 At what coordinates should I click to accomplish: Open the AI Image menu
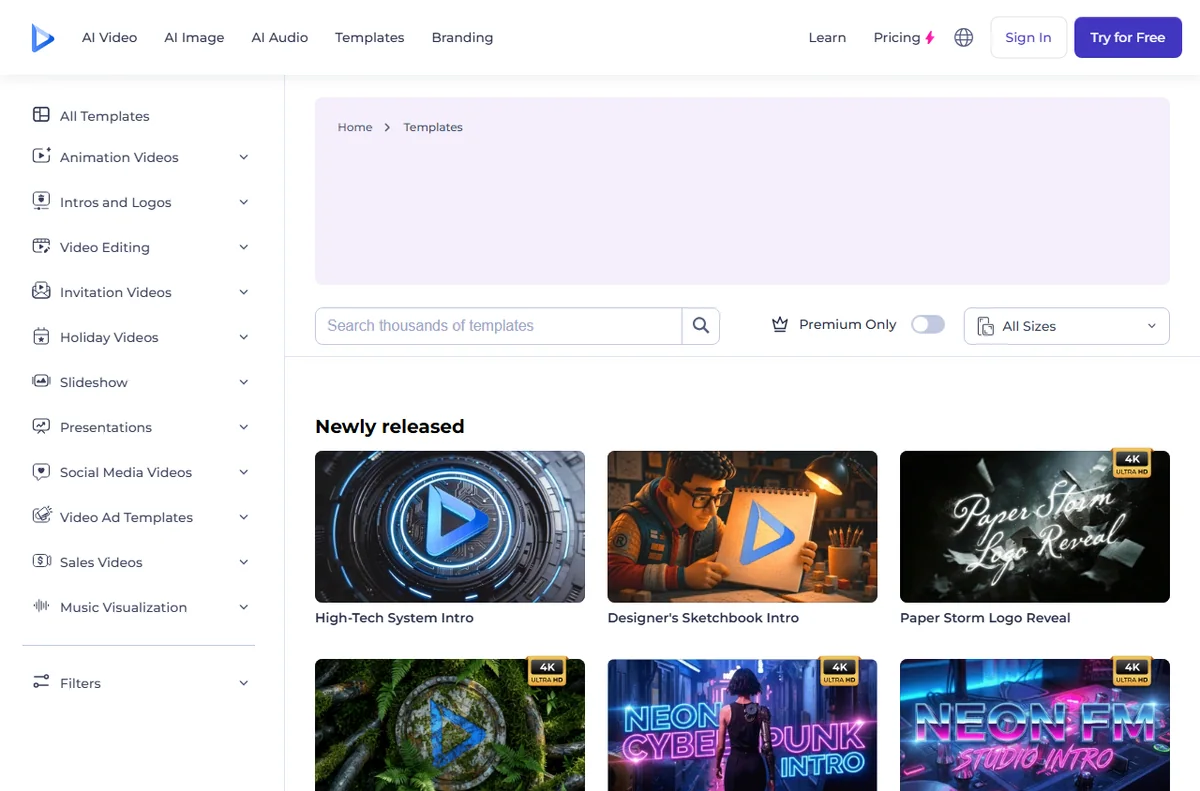point(194,38)
